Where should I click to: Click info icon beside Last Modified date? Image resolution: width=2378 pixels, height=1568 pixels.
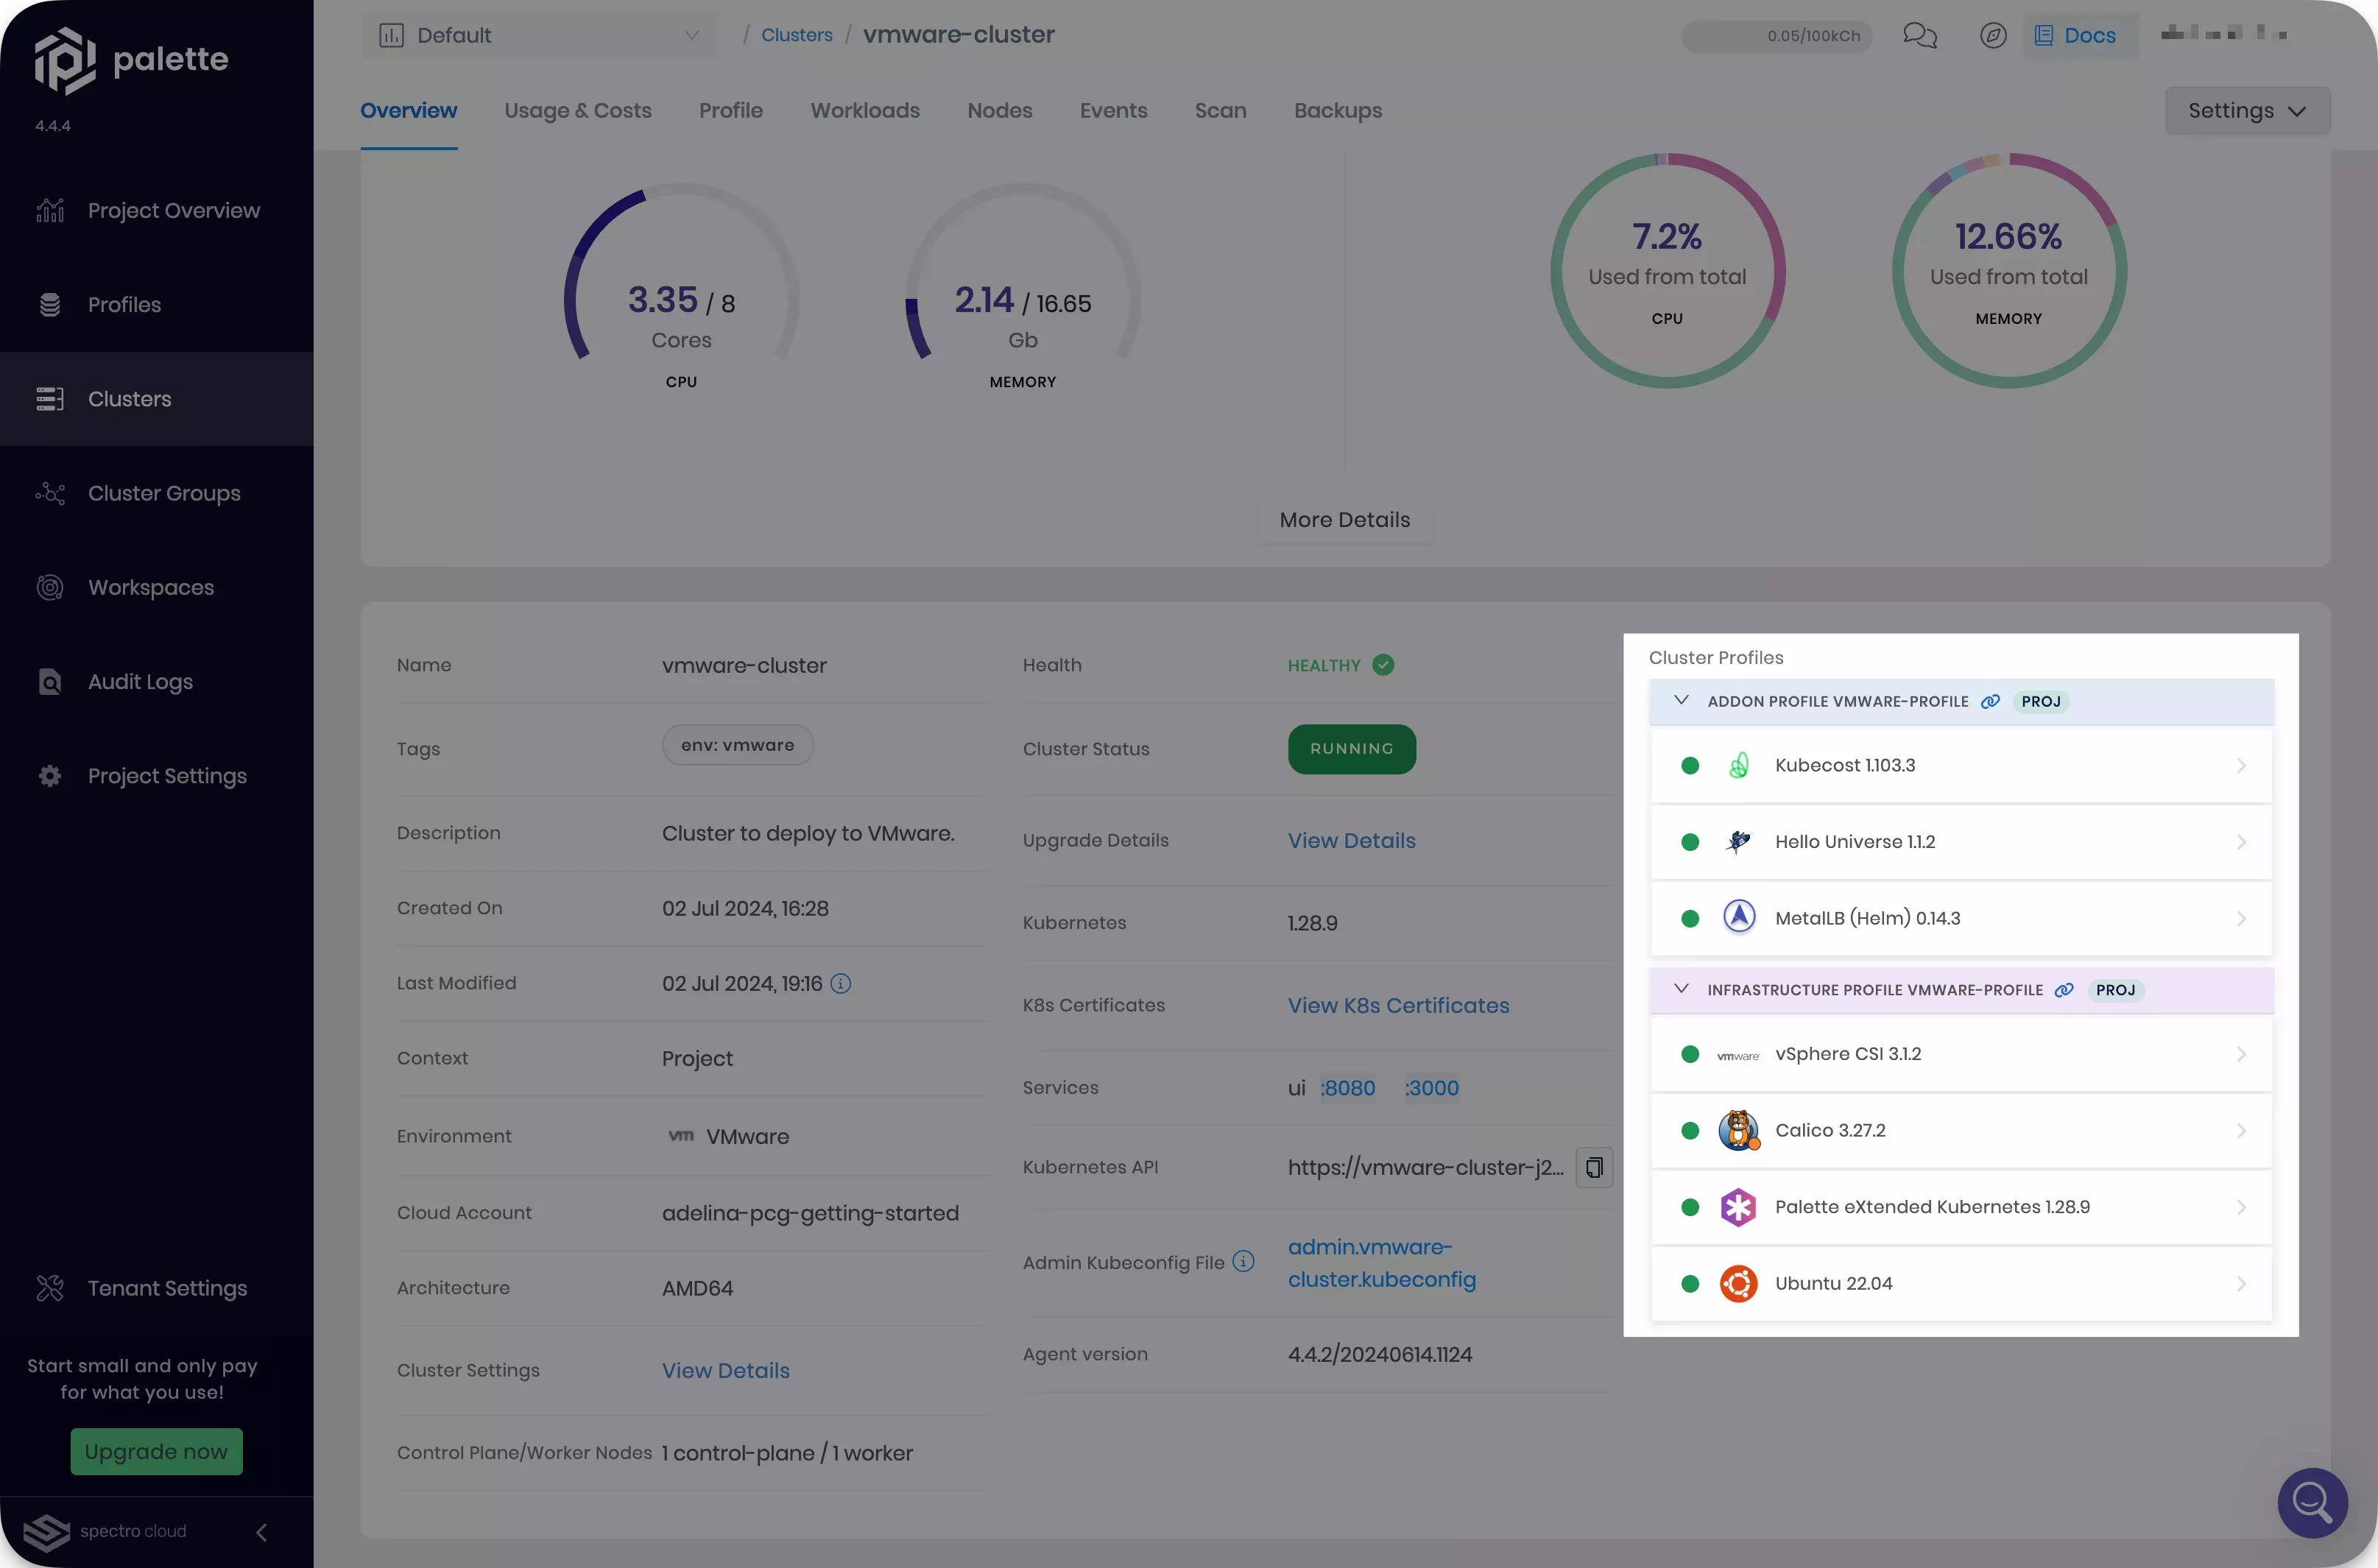coord(841,984)
